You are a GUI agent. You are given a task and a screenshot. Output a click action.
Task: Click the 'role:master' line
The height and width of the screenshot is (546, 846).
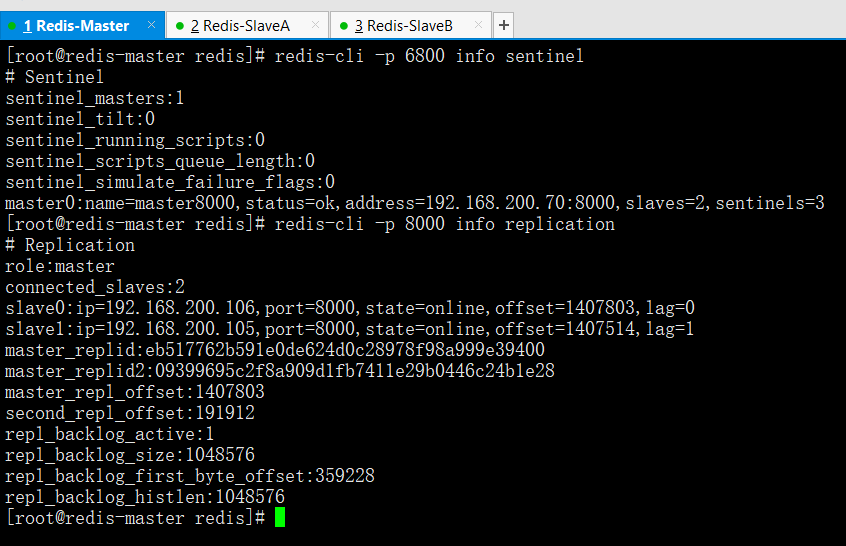[60, 267]
